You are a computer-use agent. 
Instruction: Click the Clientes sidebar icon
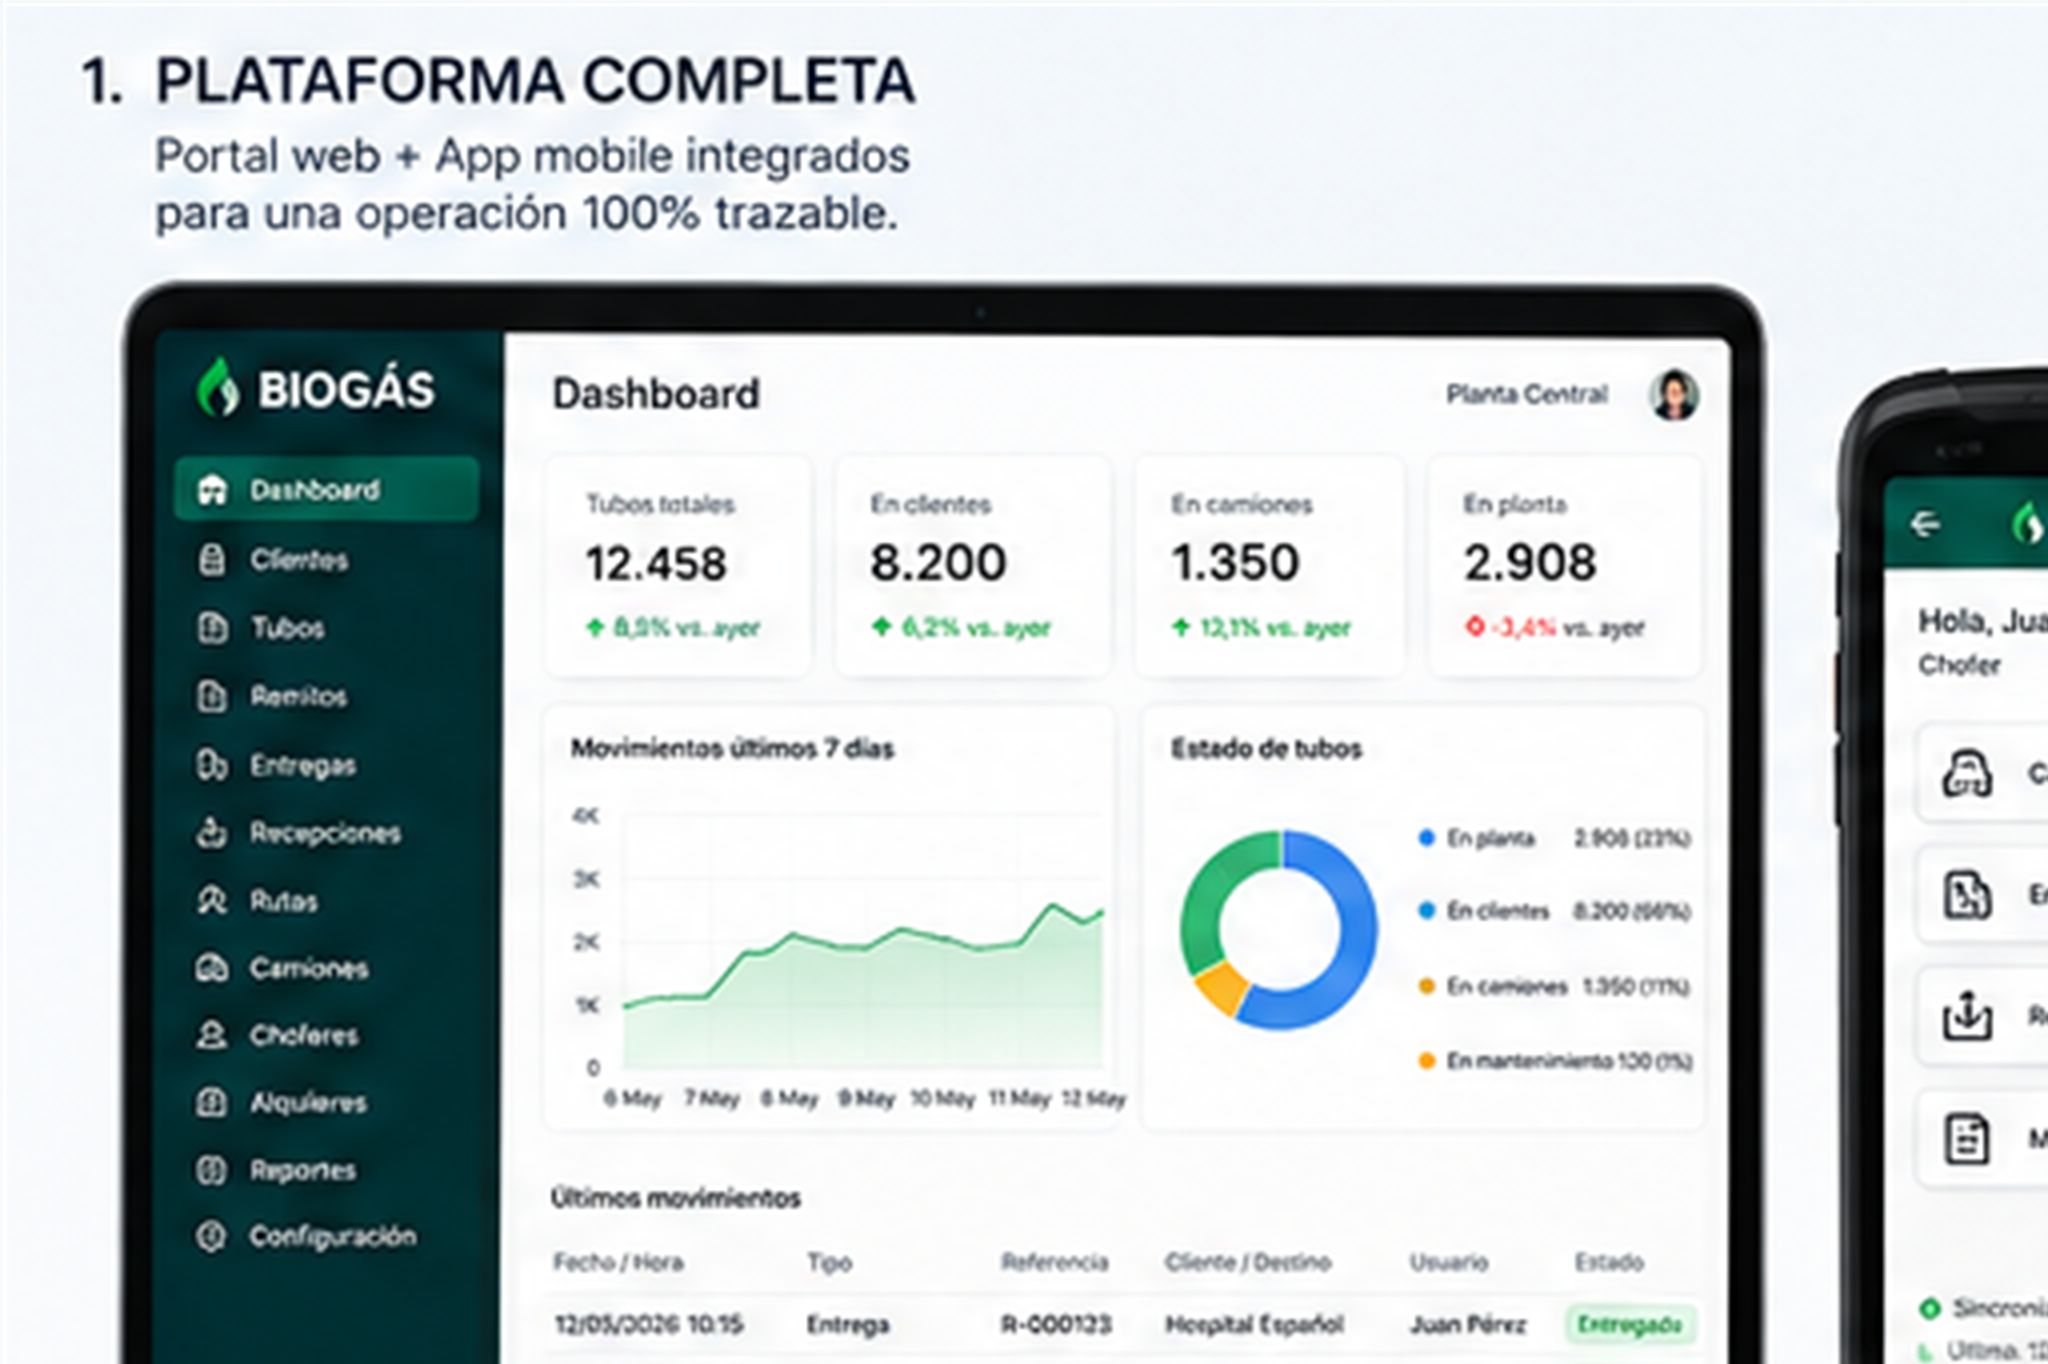coord(212,559)
